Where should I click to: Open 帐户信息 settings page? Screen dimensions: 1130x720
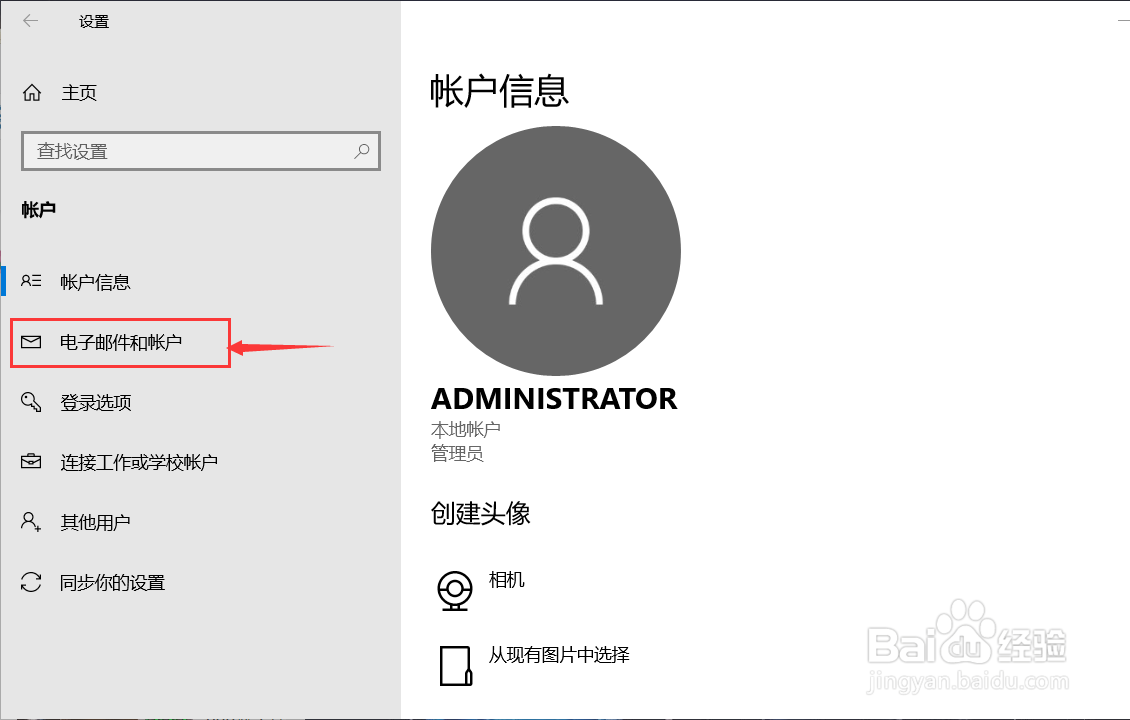[95, 282]
